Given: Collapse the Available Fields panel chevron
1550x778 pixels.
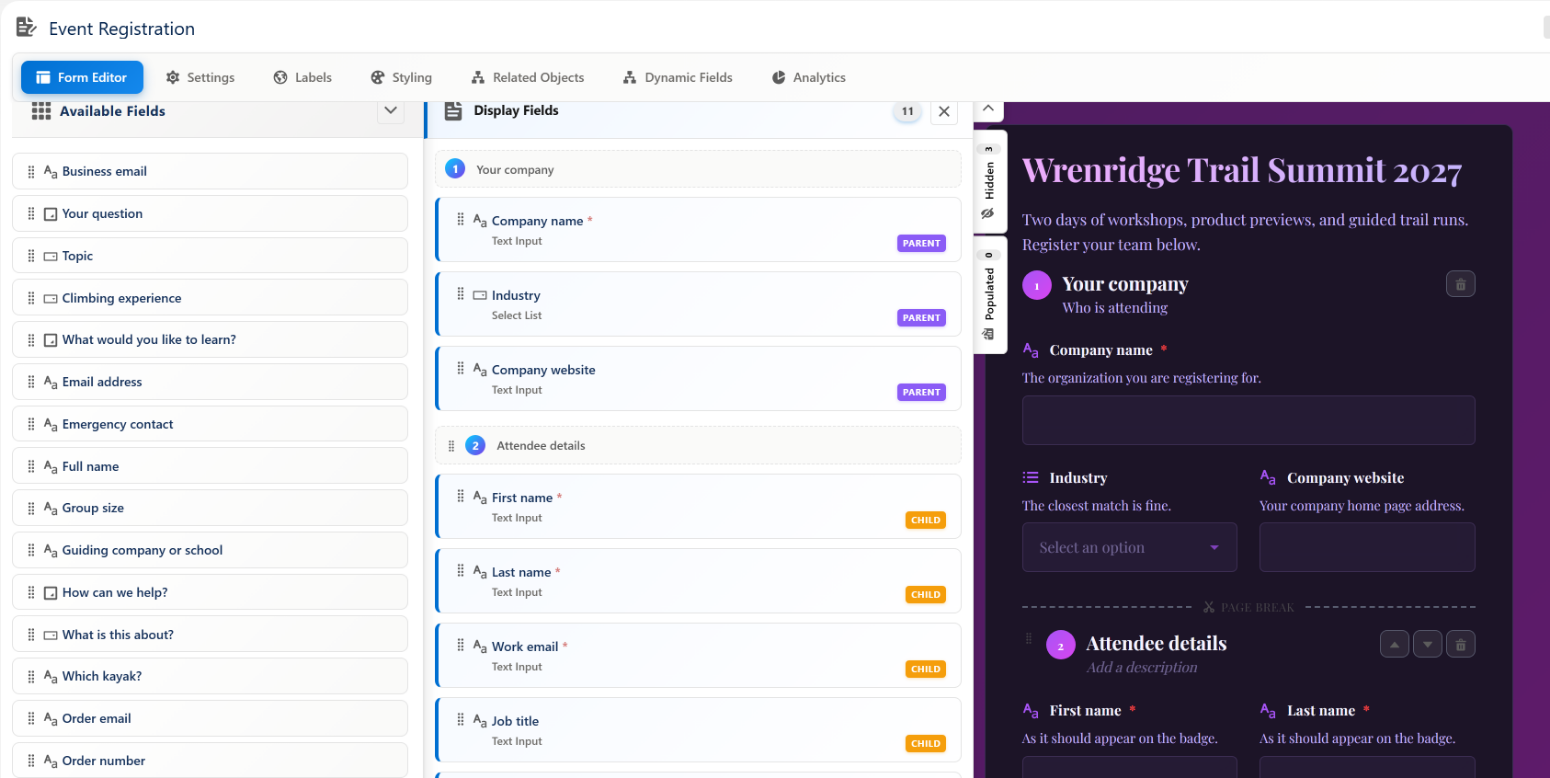Looking at the screenshot, I should tap(391, 111).
